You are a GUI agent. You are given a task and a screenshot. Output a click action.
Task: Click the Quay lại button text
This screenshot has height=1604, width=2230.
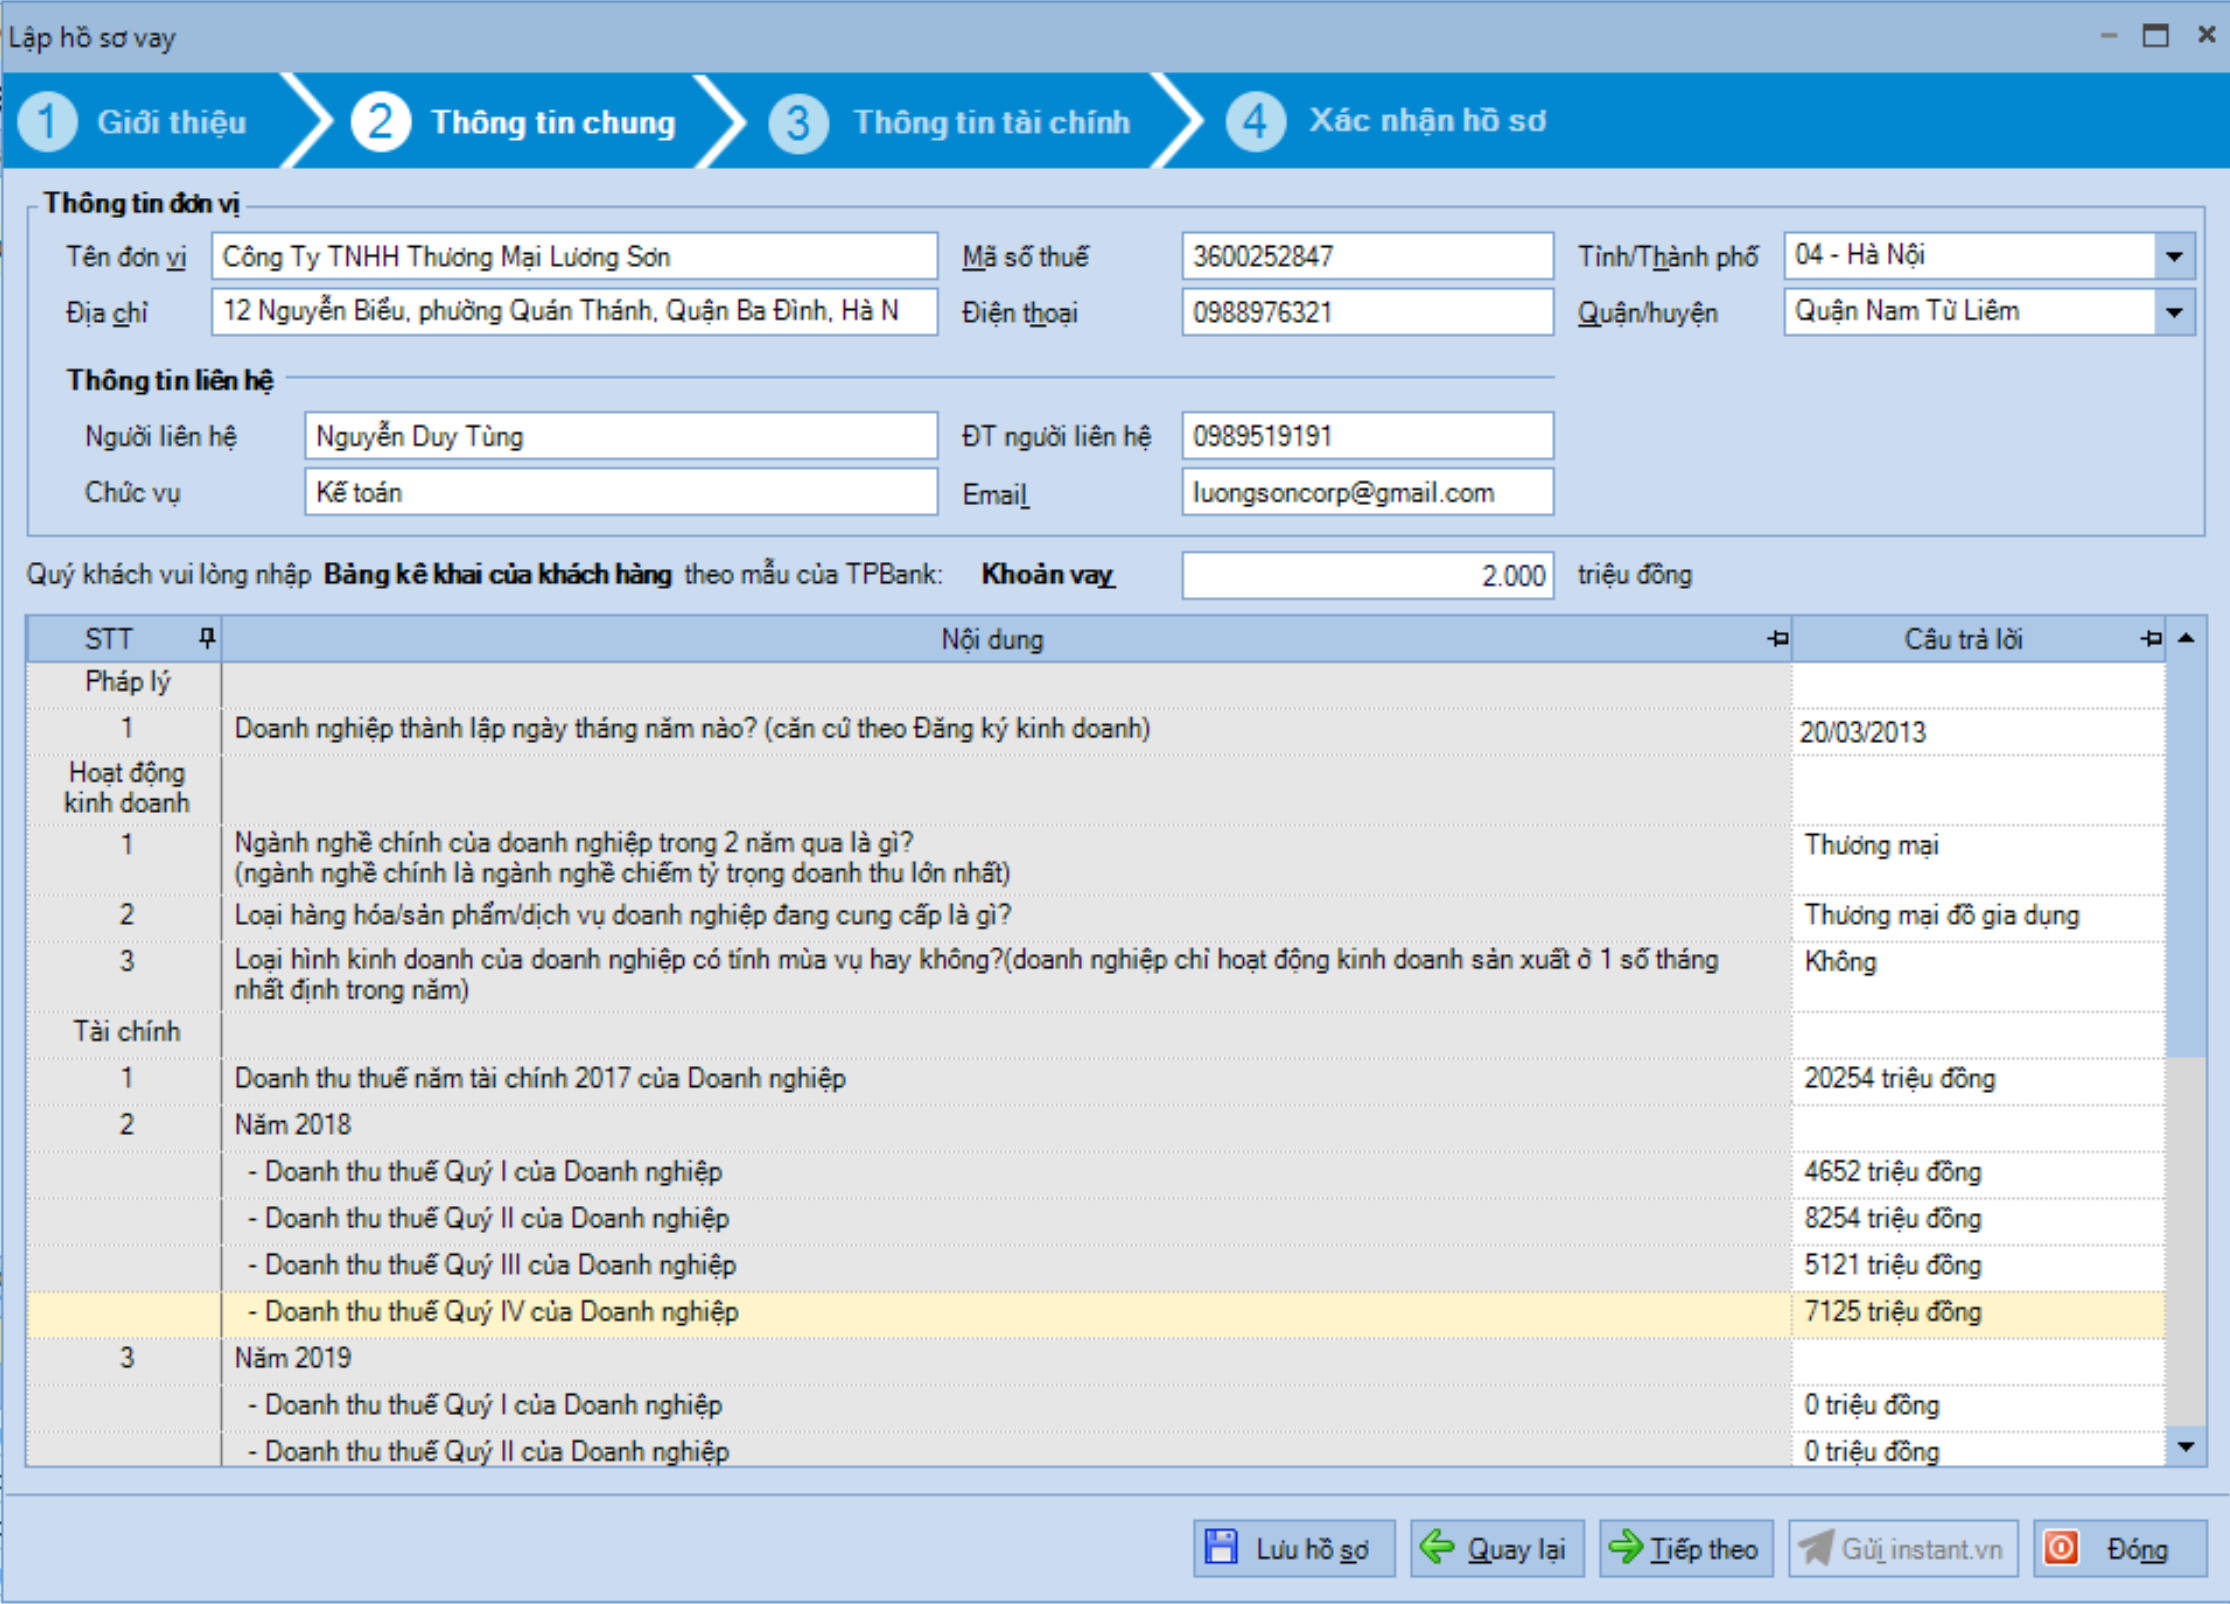click(1515, 1549)
